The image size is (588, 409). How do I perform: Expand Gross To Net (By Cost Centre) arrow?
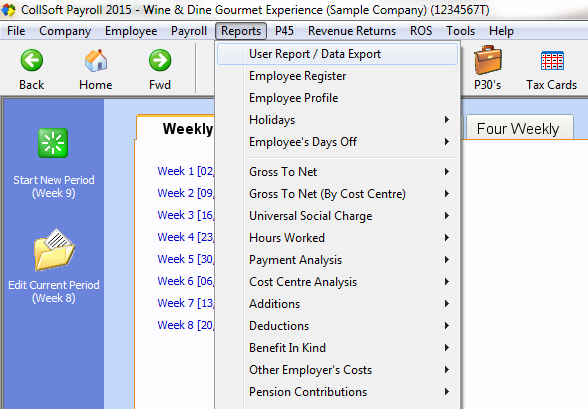pyautogui.click(x=447, y=193)
